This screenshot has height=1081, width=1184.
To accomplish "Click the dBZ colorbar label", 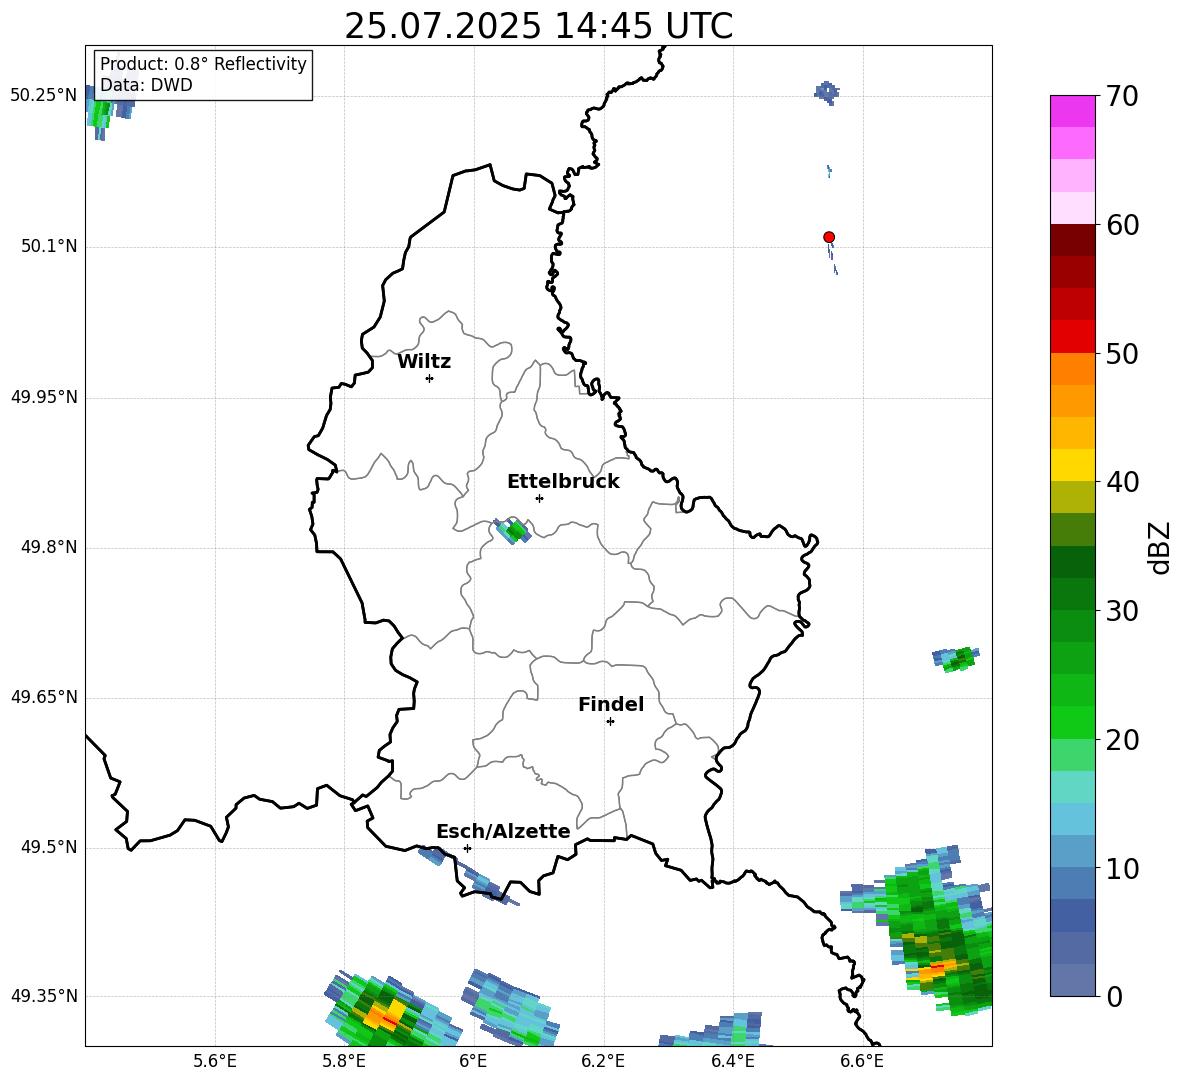I will point(1161,547).
